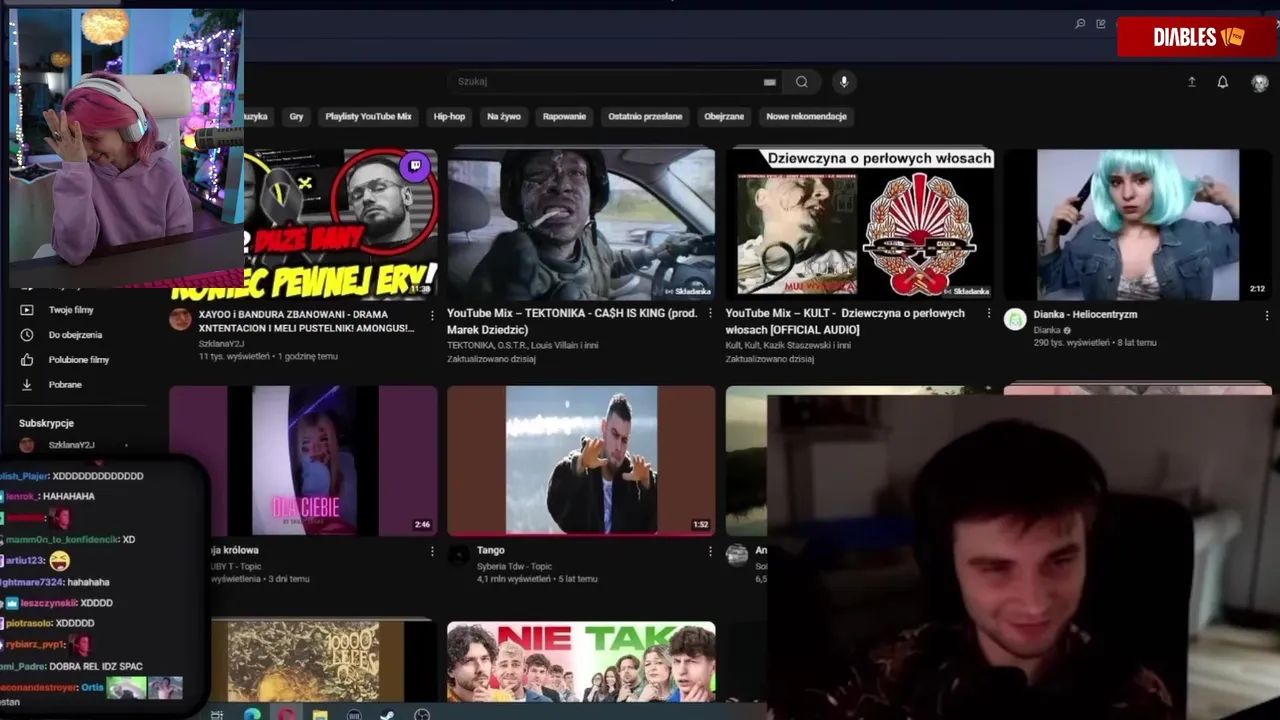This screenshot has width=1280, height=720.
Task: Open YouTube notifications bell
Action: tap(1222, 82)
